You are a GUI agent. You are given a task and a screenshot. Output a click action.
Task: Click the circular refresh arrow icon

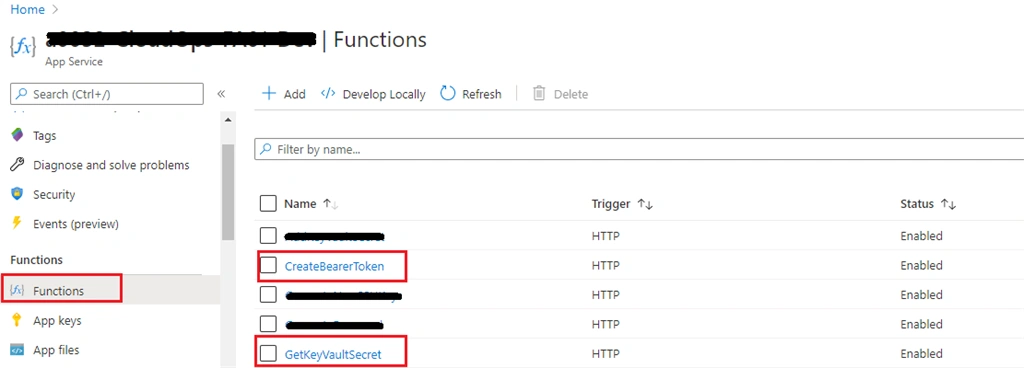pos(447,93)
